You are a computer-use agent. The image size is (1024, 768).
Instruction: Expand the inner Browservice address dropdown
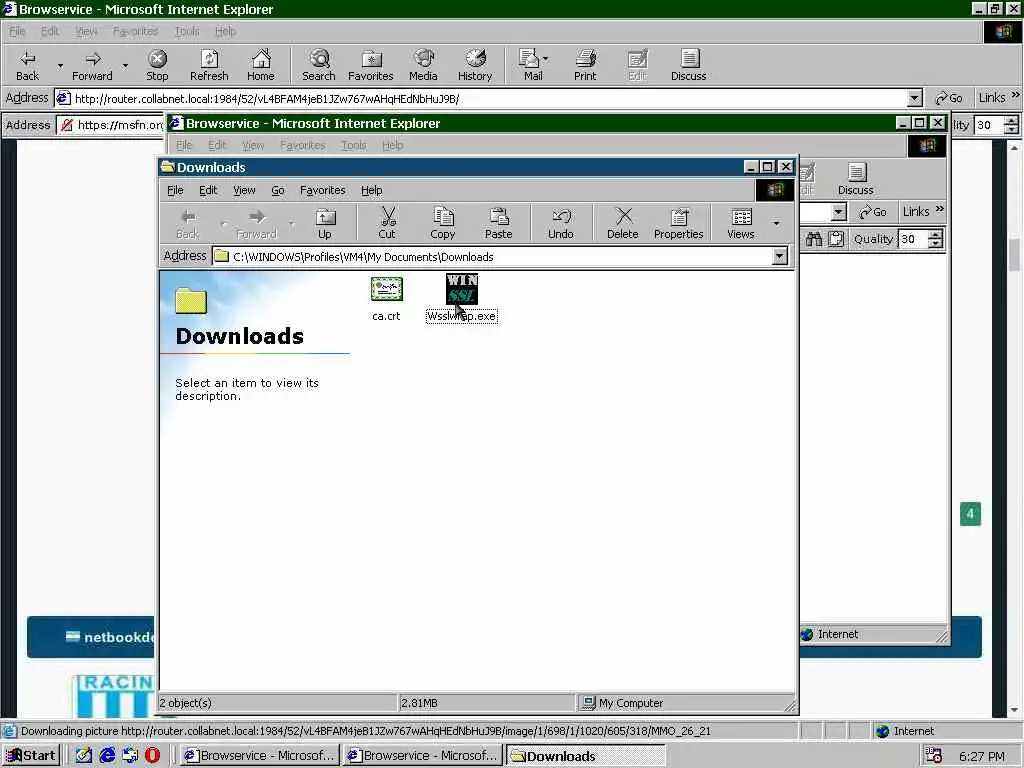(839, 212)
